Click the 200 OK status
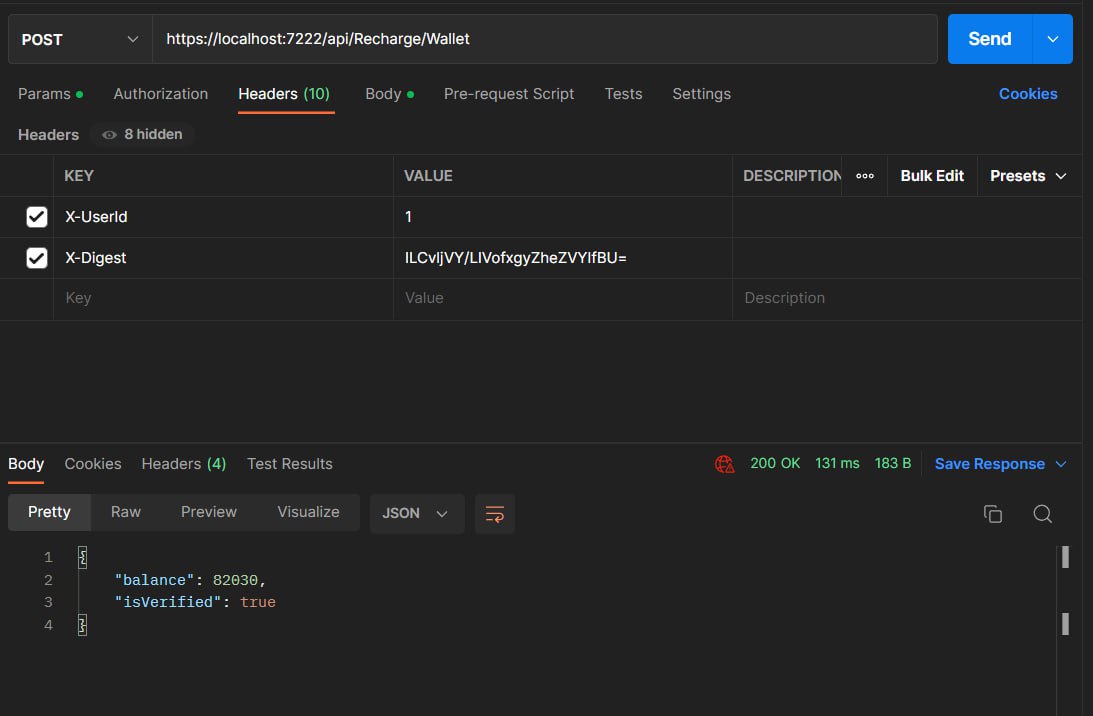This screenshot has width=1093, height=716. pyautogui.click(x=774, y=464)
